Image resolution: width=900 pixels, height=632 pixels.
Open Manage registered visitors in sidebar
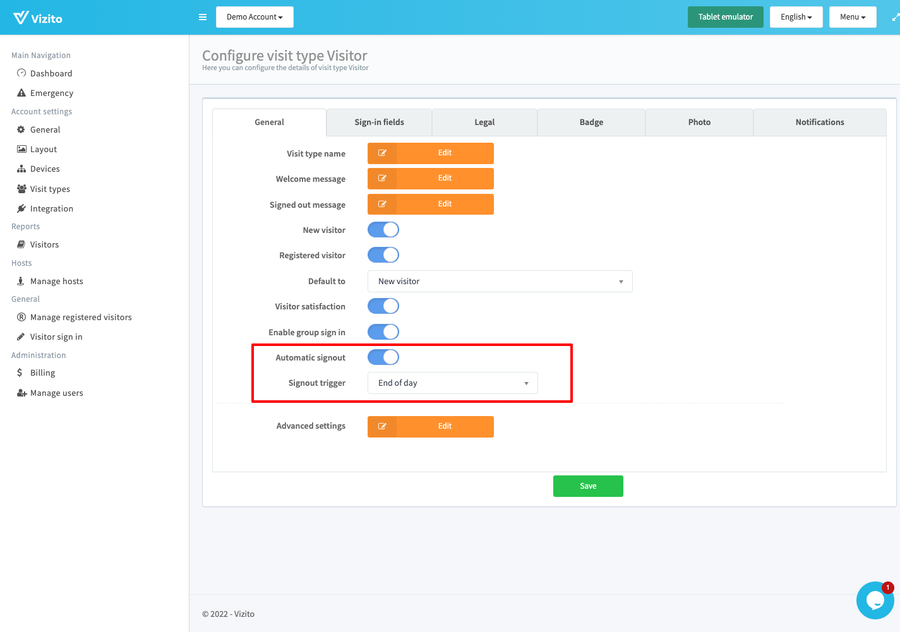(x=80, y=317)
